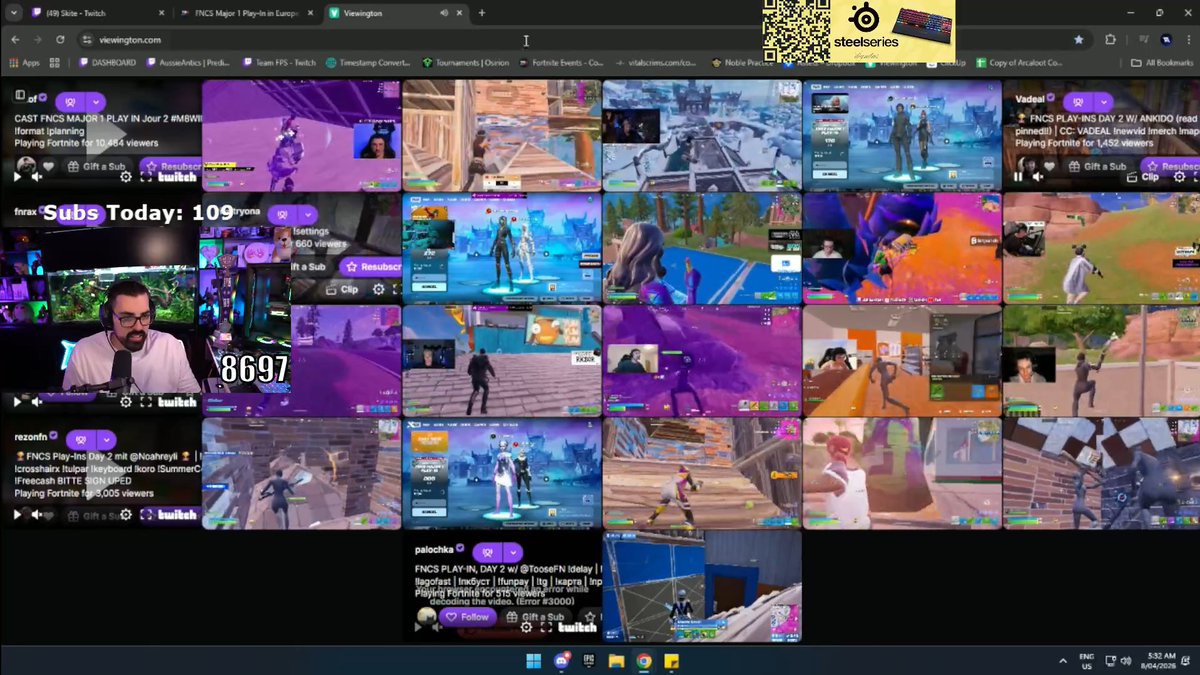
Task: Open the Timestamp Converter bookmark
Action: click(368, 62)
